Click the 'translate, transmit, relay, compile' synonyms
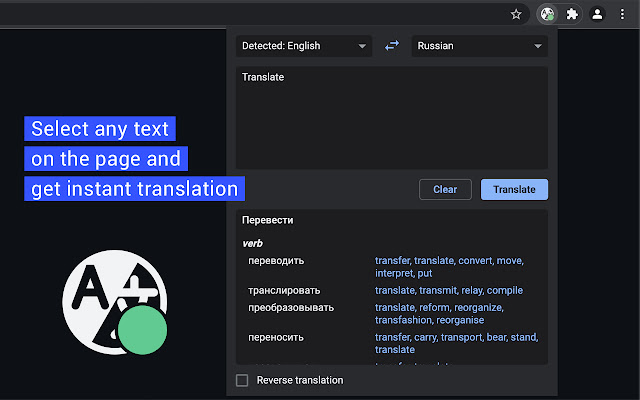Viewport: 640px width, 400px height. coord(449,290)
